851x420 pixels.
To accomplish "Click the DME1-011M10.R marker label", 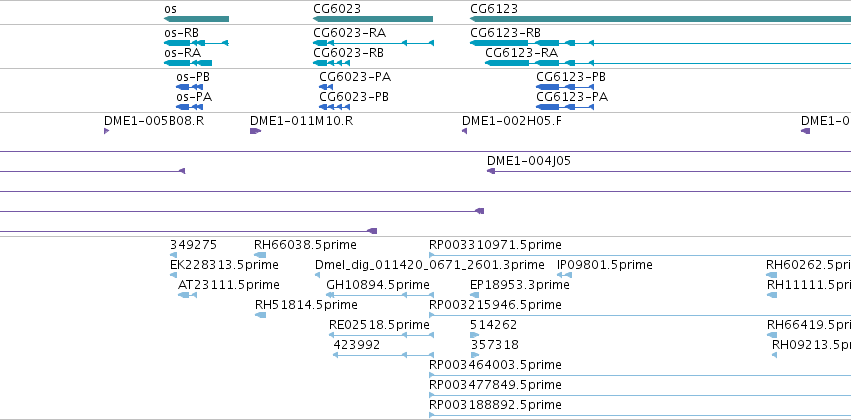I will 301,120.
